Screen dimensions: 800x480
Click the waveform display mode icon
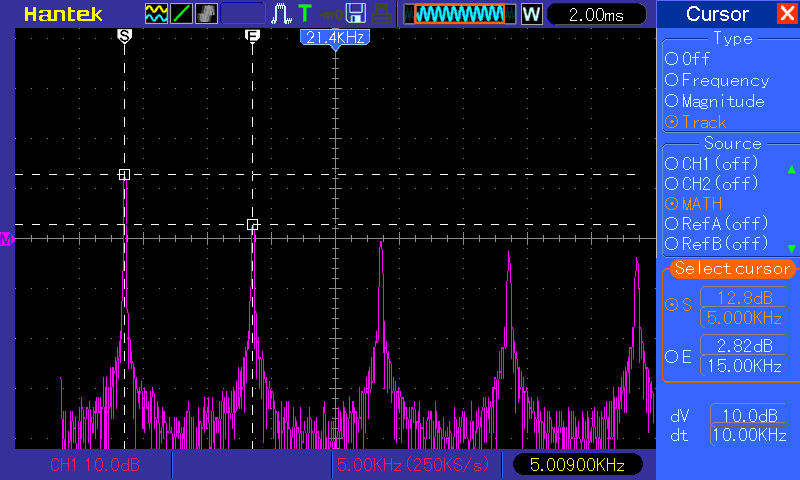coord(157,14)
